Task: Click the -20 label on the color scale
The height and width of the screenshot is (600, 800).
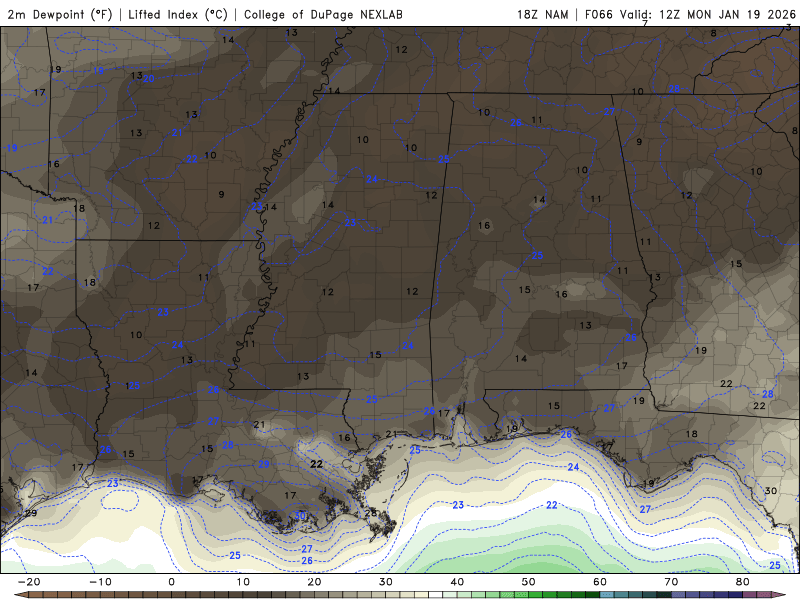Action: pos(29,582)
